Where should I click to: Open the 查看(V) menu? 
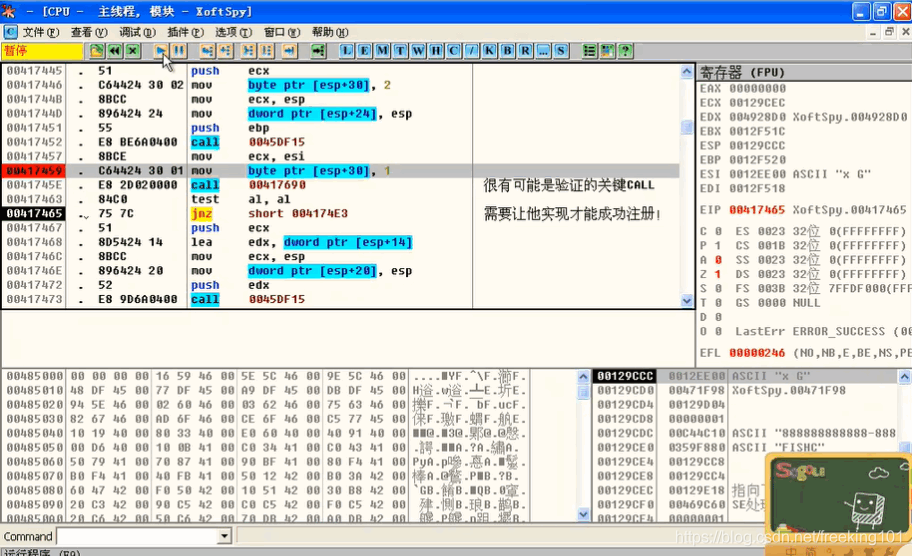click(89, 32)
